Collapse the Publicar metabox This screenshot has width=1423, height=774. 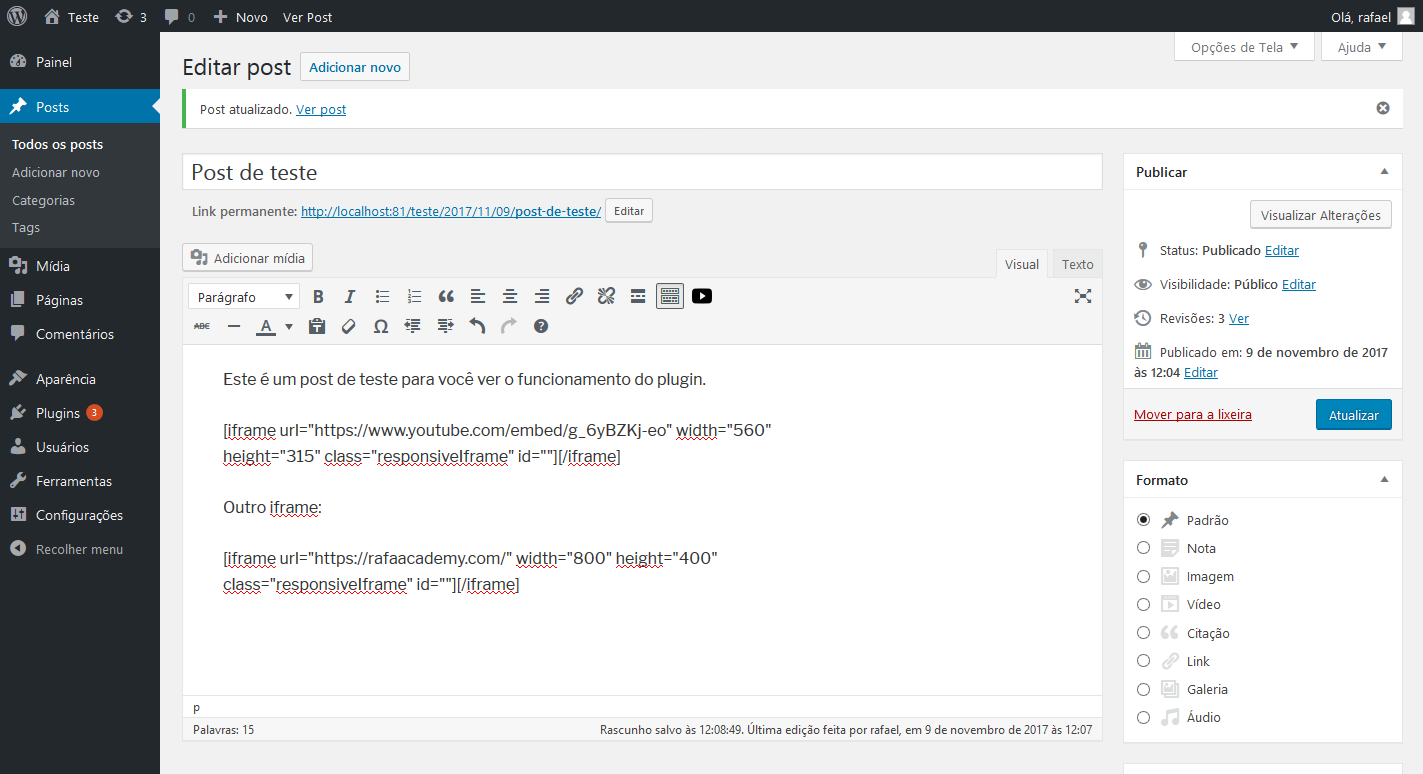click(x=1385, y=171)
